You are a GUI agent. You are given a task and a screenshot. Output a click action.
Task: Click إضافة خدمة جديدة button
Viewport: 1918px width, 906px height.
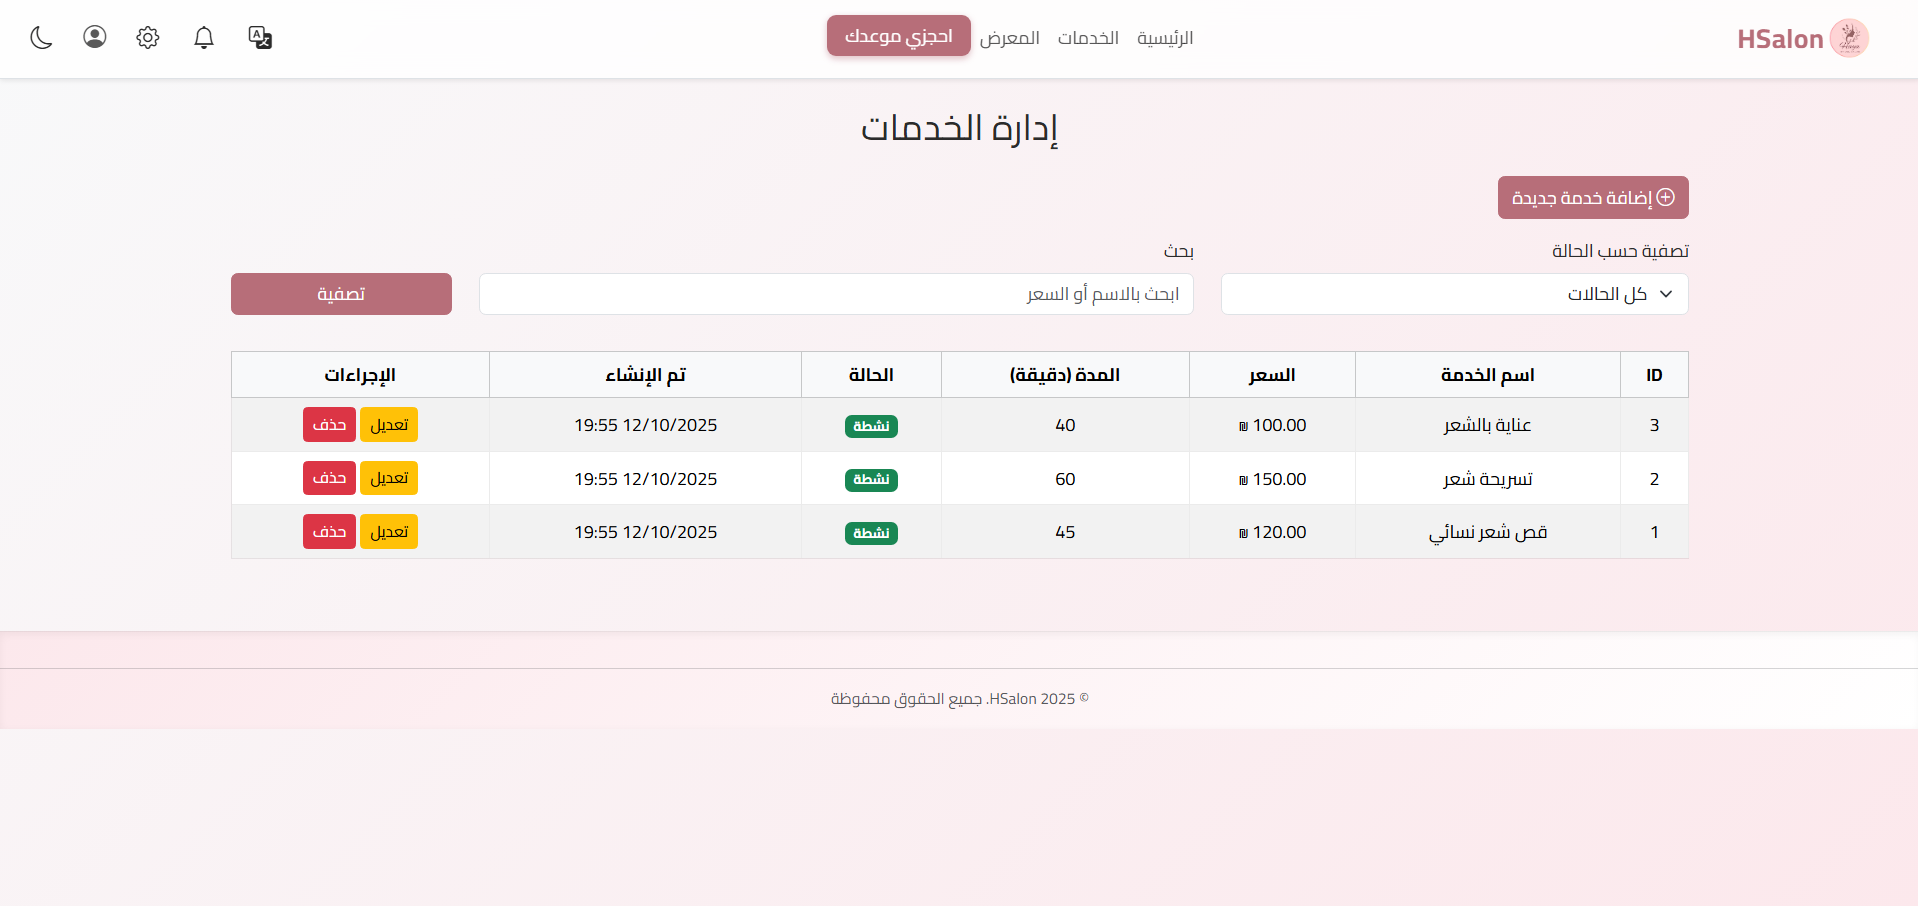pyautogui.click(x=1592, y=198)
